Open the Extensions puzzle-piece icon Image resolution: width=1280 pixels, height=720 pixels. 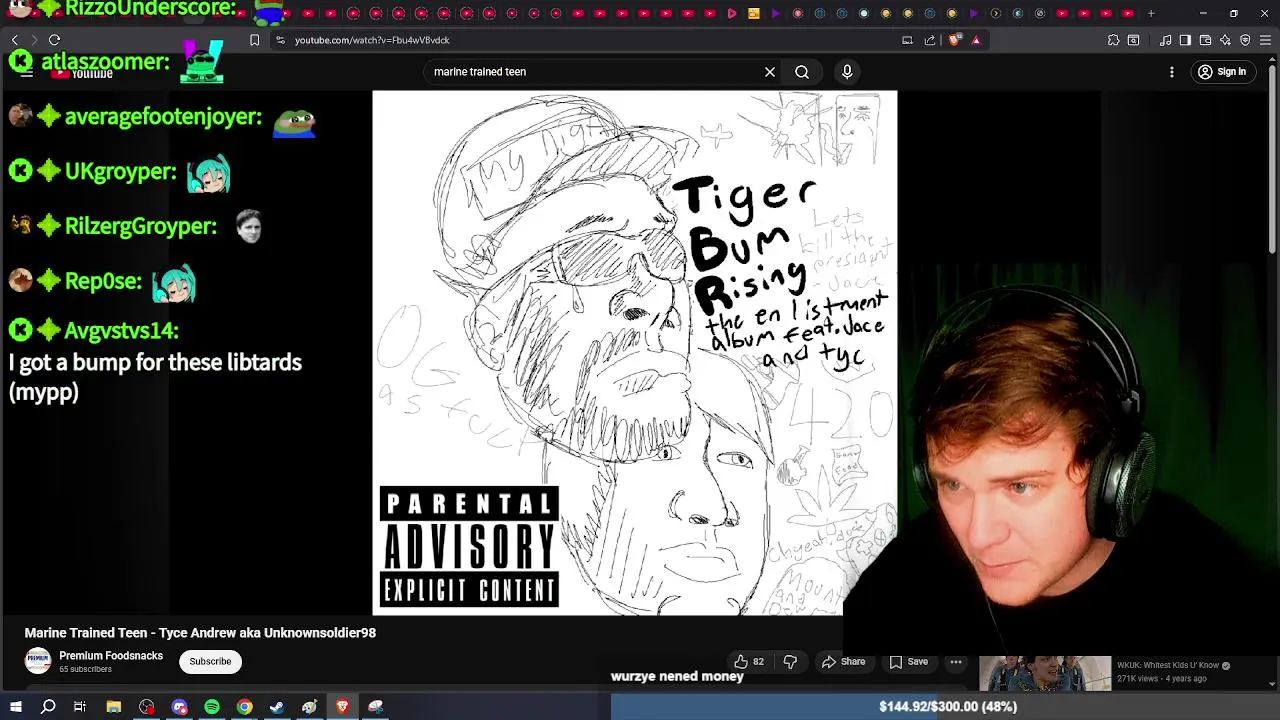click(x=1113, y=40)
